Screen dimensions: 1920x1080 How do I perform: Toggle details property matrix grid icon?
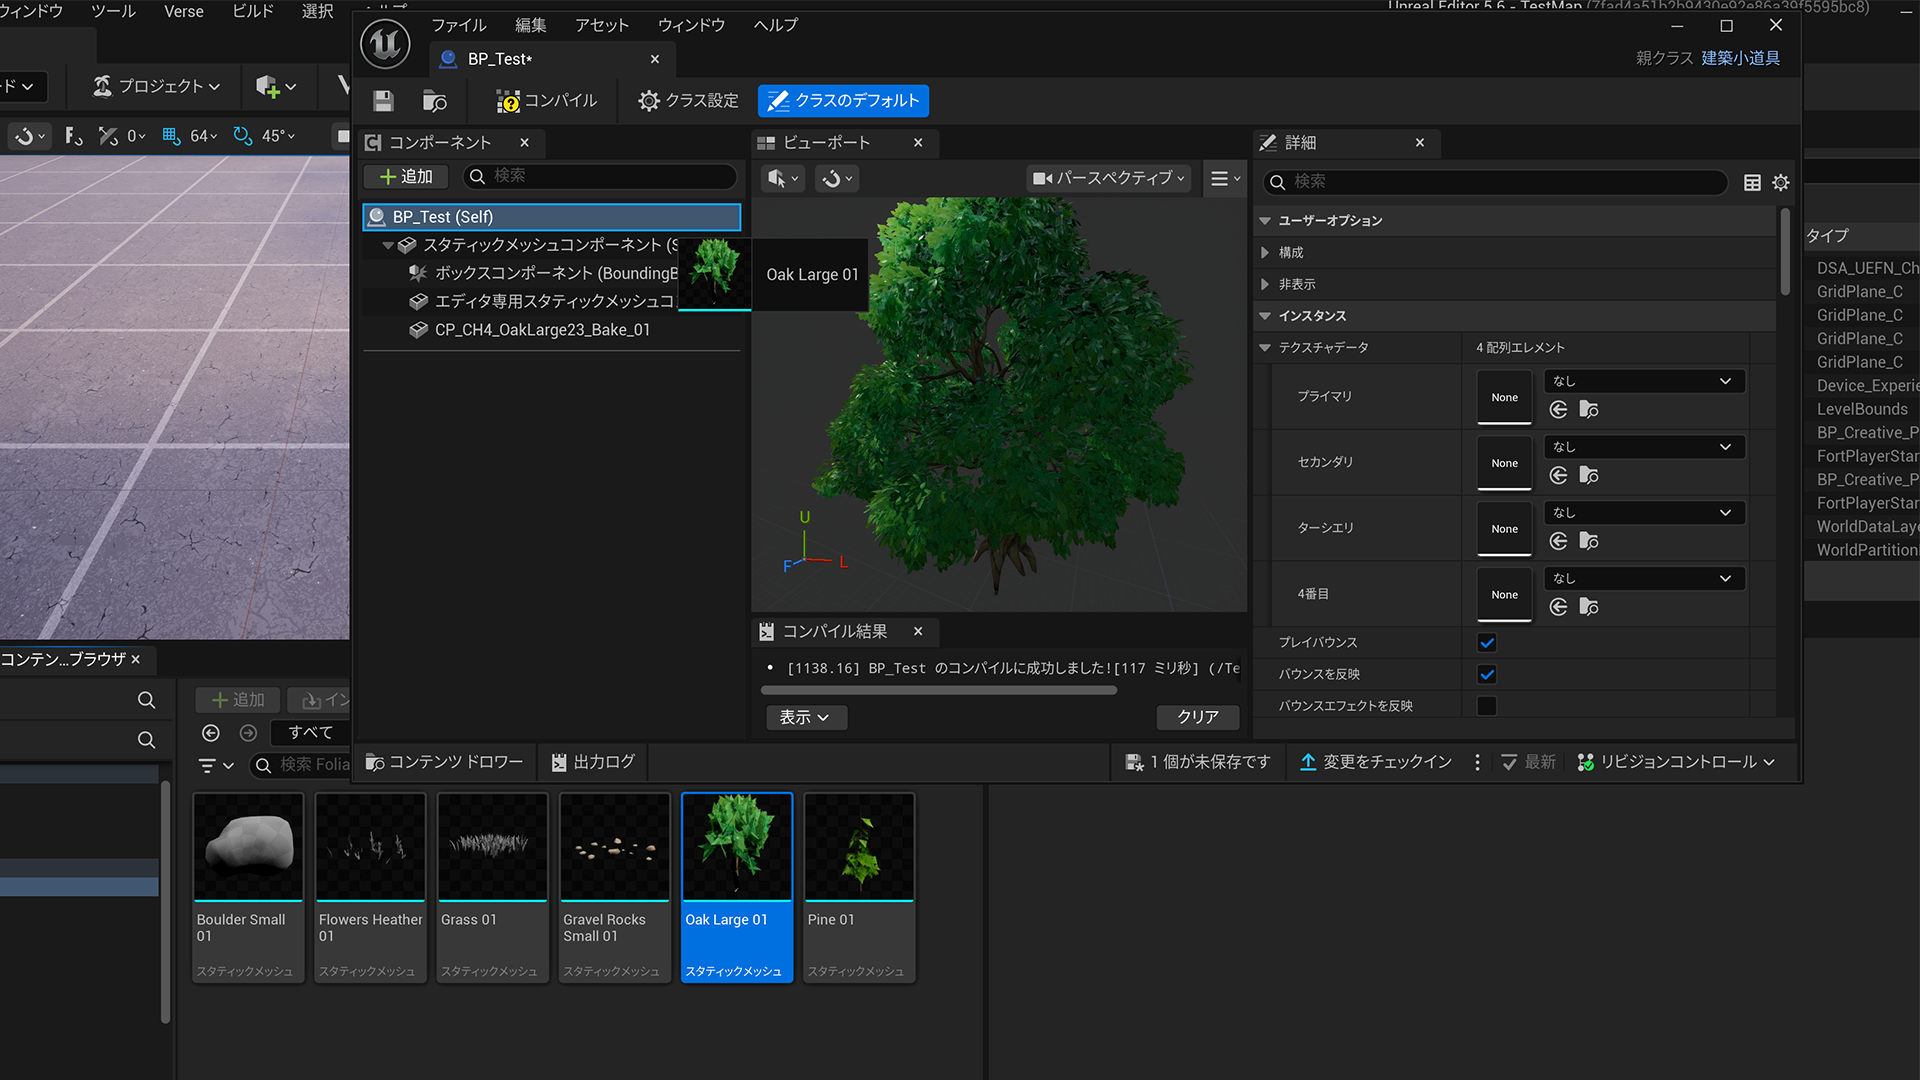click(1752, 182)
